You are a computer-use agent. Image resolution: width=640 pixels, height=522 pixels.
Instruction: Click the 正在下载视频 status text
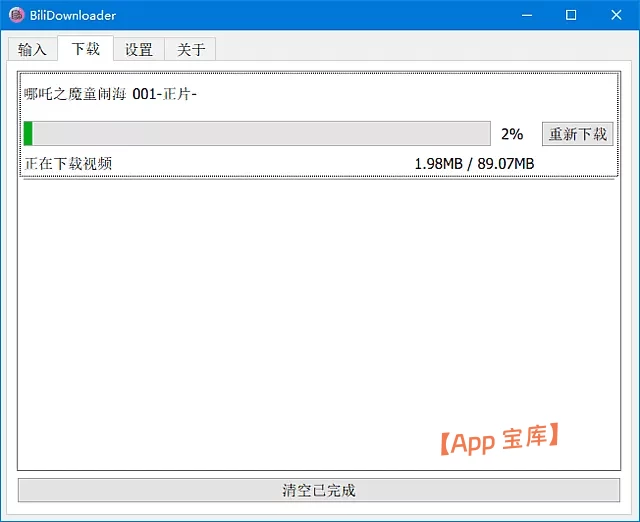coord(68,164)
